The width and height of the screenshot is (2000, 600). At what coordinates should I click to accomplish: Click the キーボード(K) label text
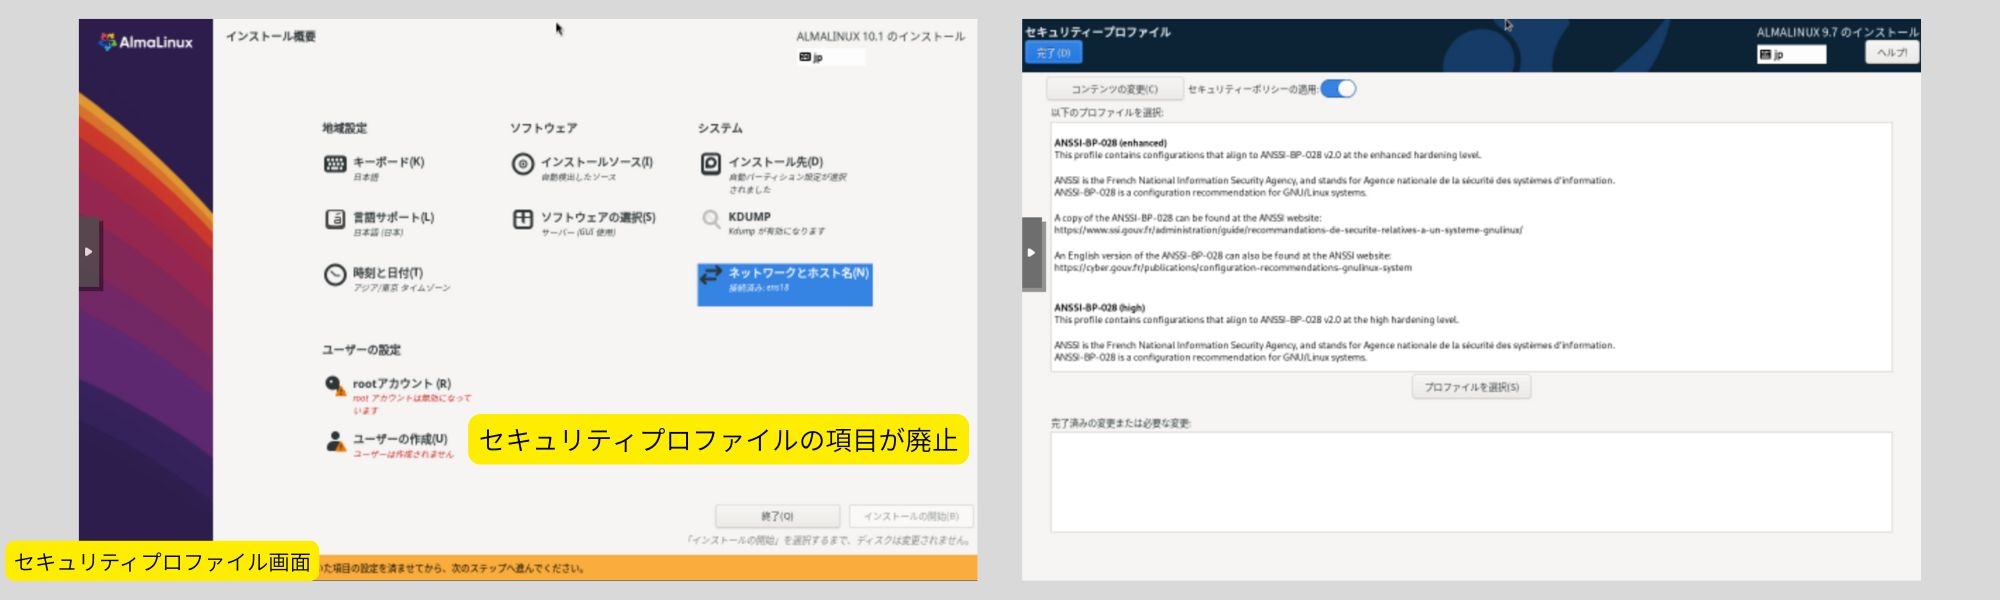tap(389, 162)
